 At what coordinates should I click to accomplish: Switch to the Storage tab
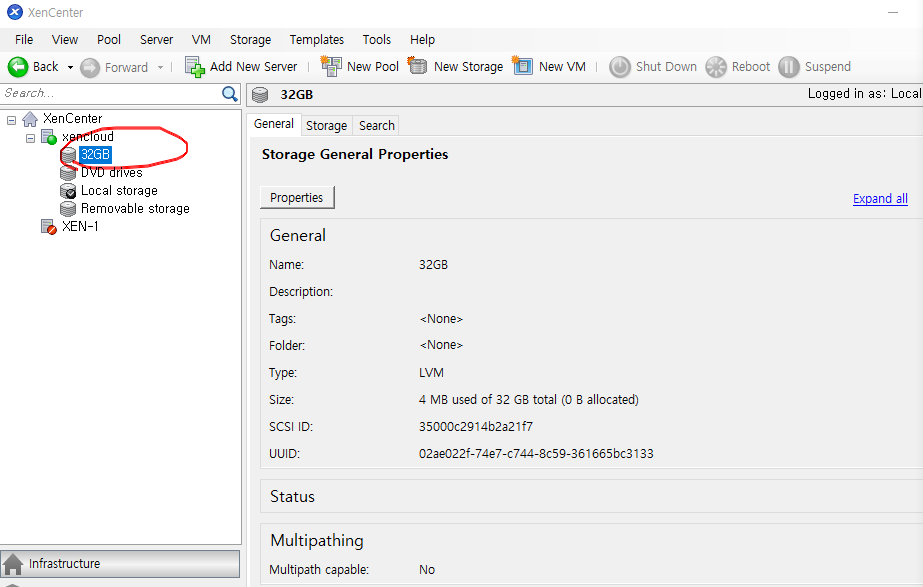327,125
